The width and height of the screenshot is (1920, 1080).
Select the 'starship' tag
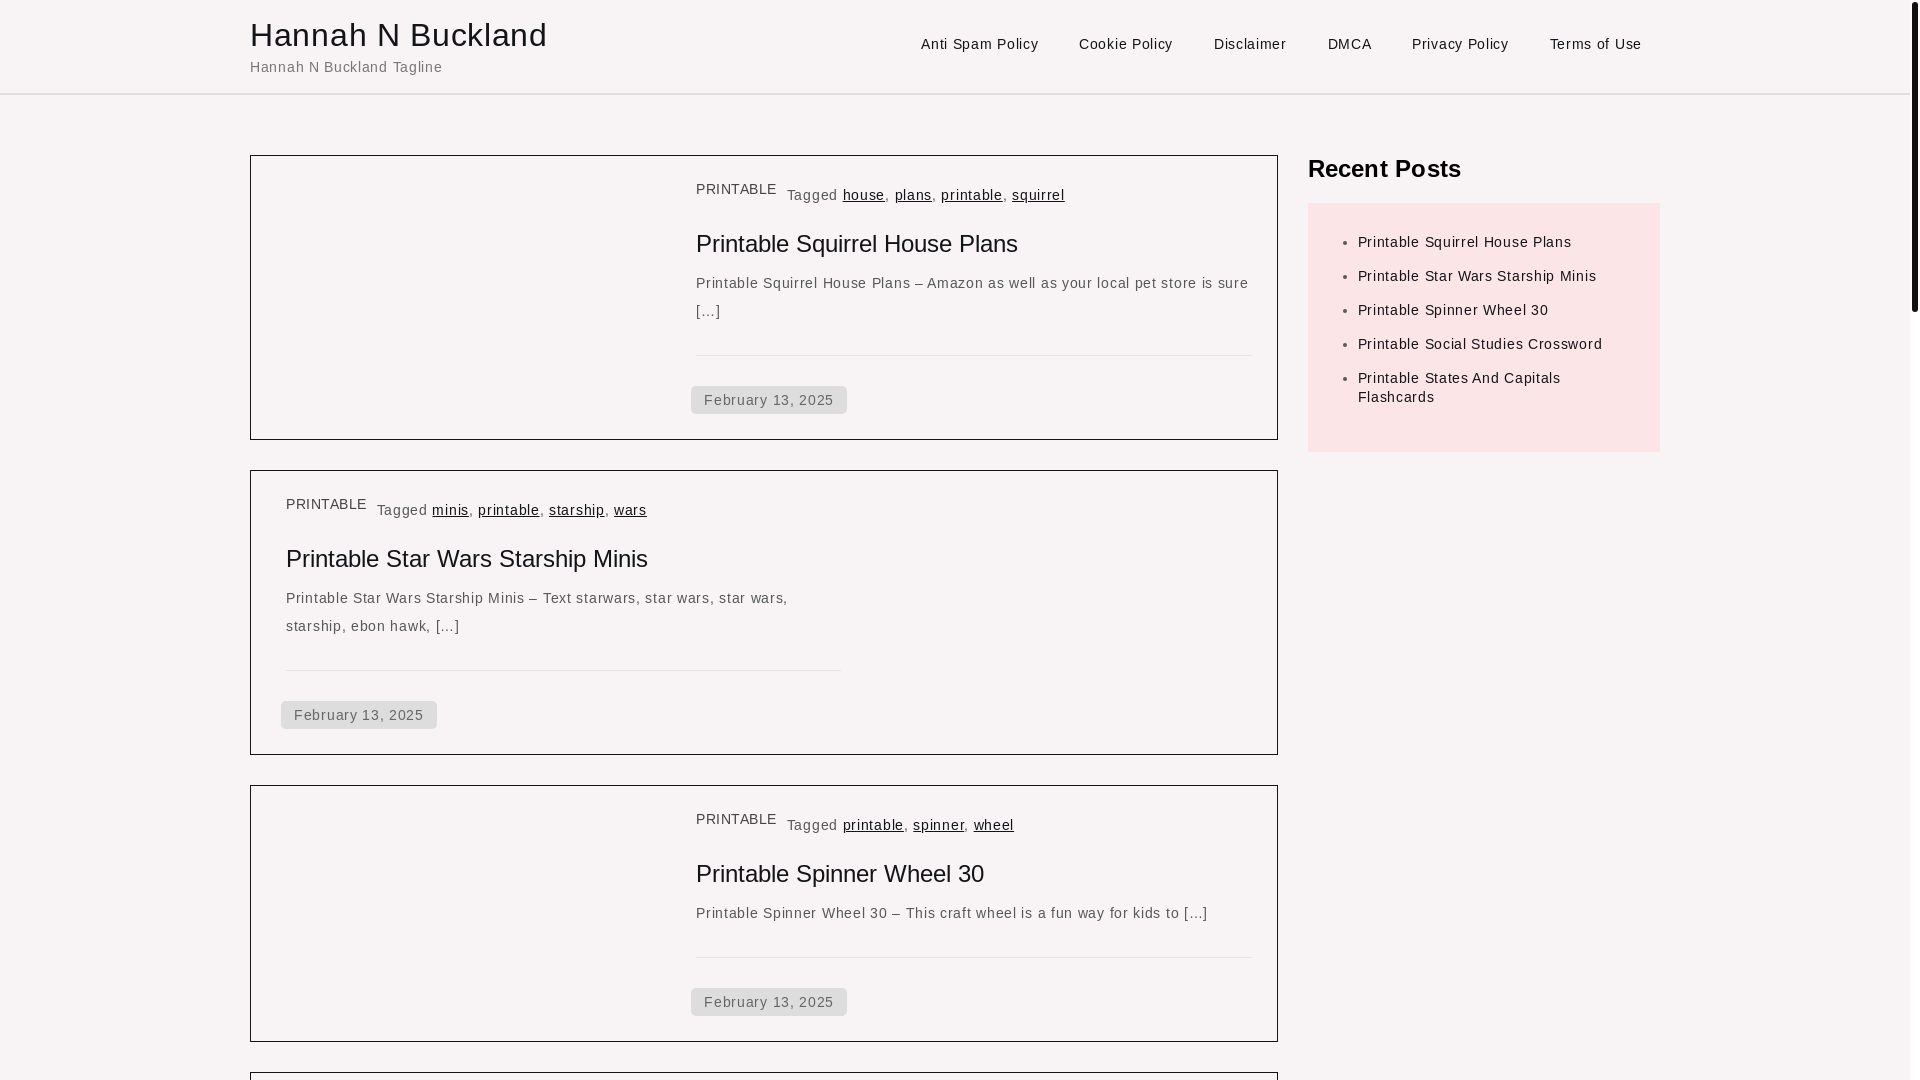pyautogui.click(x=576, y=510)
